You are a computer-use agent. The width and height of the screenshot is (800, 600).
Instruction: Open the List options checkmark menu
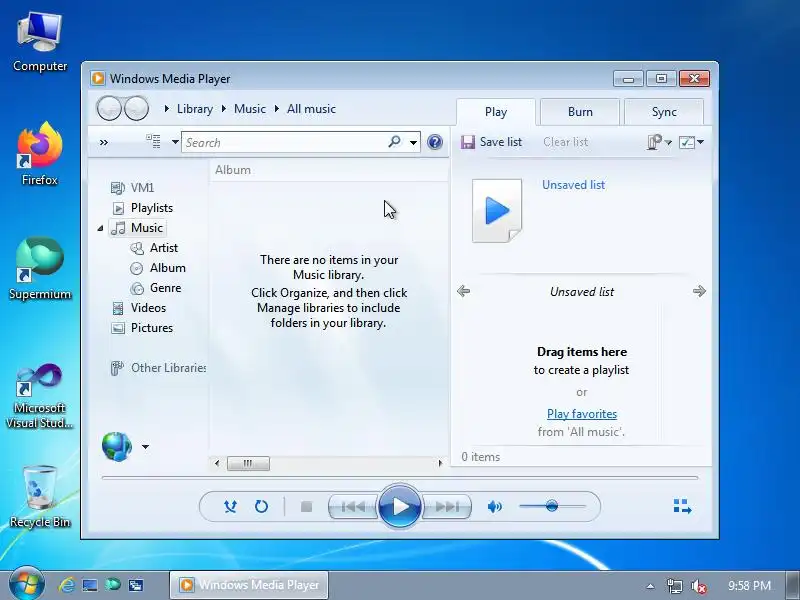click(691, 142)
